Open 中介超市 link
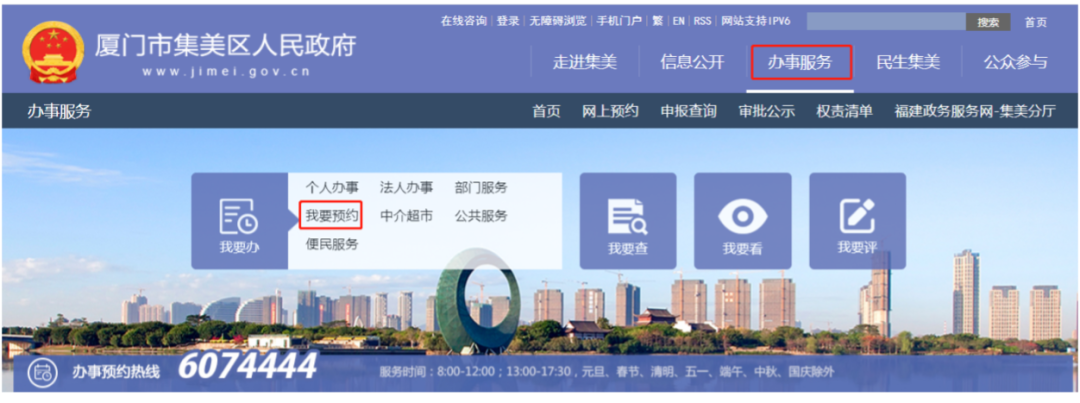The image size is (1080, 403). 406,215
